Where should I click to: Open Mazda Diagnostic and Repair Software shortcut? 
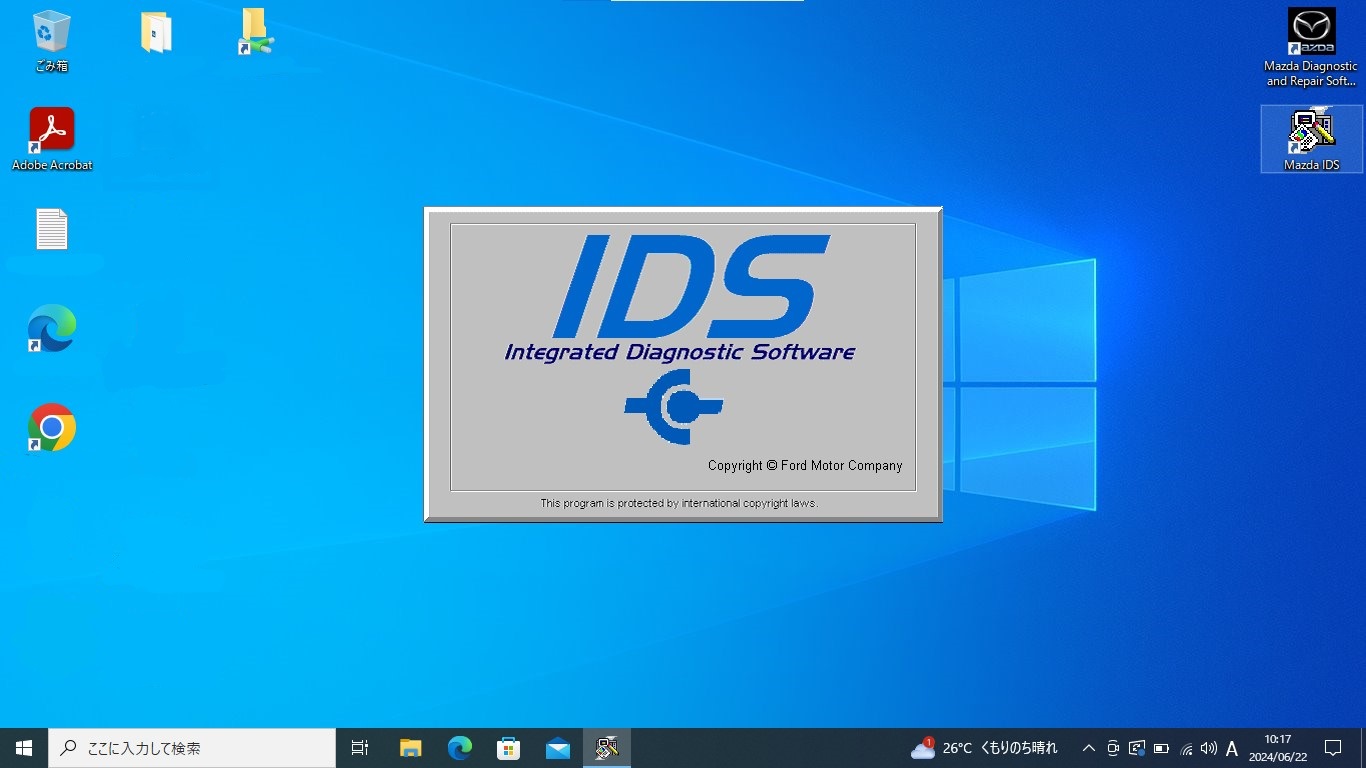coord(1311,47)
